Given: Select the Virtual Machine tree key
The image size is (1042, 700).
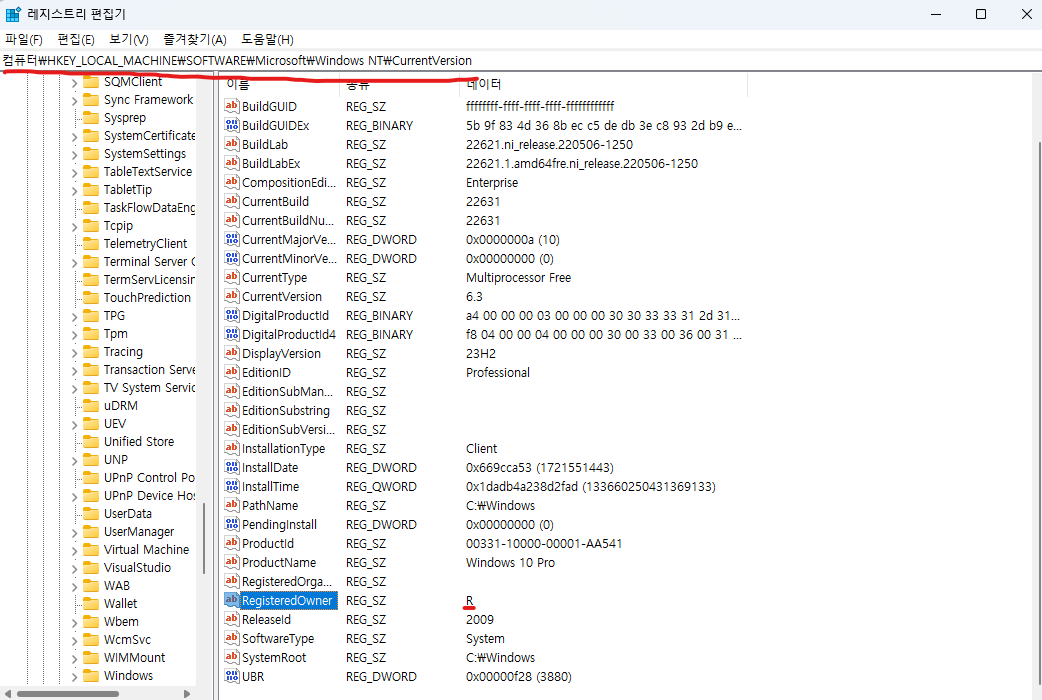Looking at the screenshot, I should 146,550.
